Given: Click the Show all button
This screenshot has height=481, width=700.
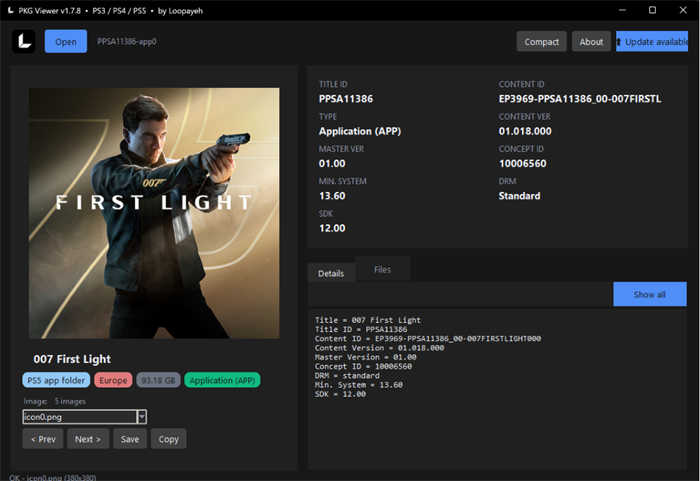Looking at the screenshot, I should point(650,294).
